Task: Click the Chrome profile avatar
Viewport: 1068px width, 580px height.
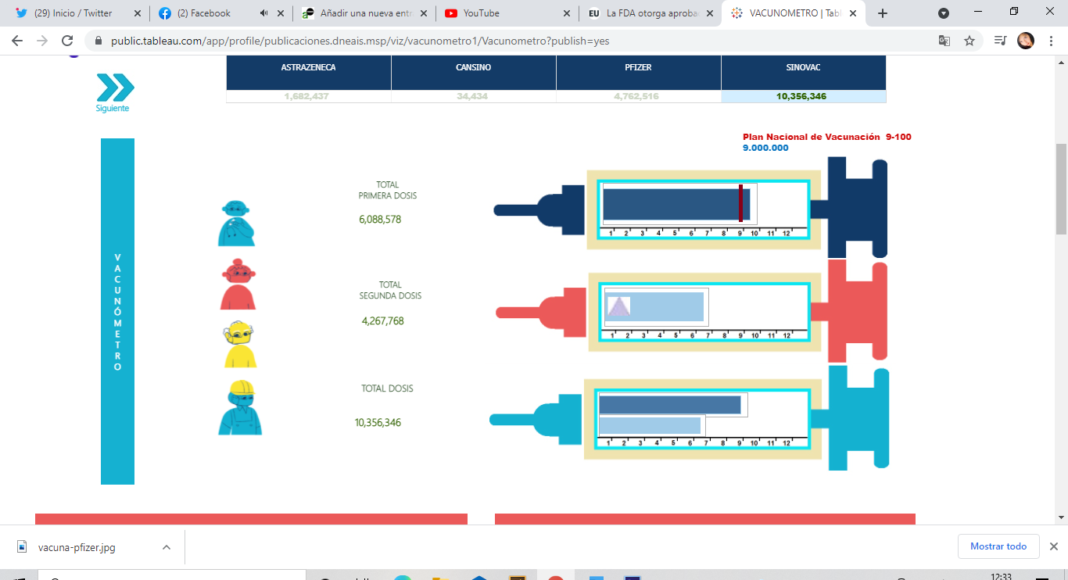Action: coord(1025,41)
